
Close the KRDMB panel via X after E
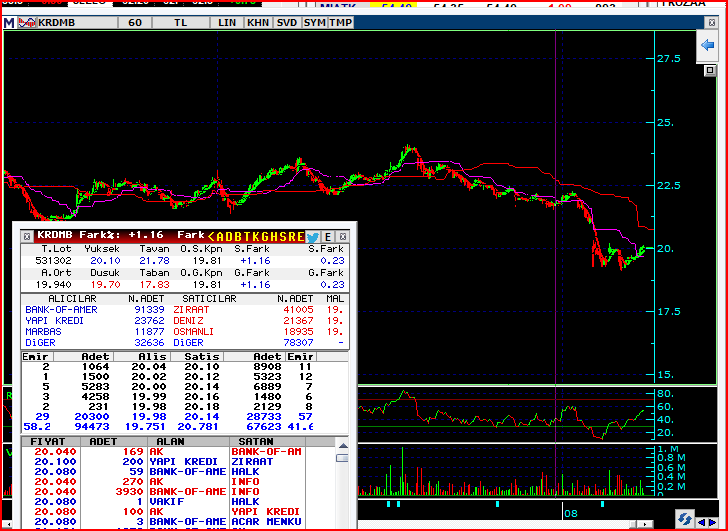(x=343, y=237)
